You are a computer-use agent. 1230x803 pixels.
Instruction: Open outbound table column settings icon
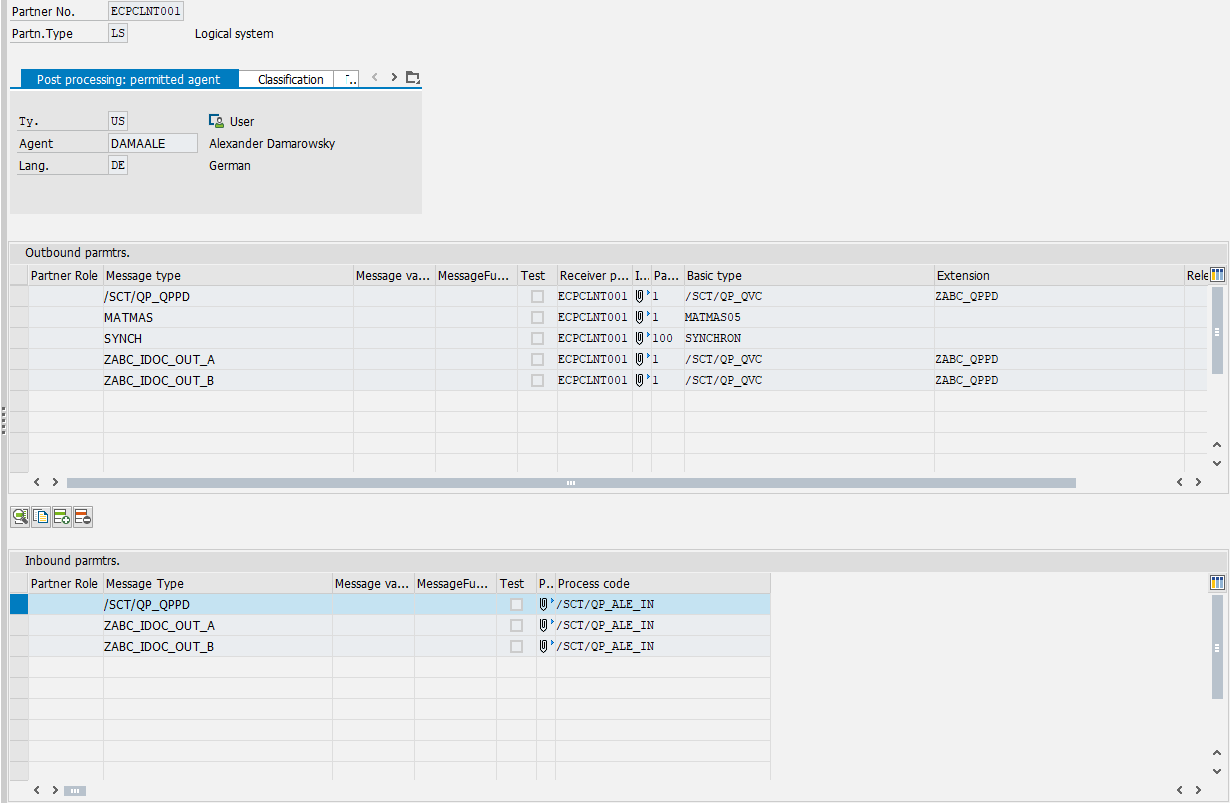(x=1217, y=275)
